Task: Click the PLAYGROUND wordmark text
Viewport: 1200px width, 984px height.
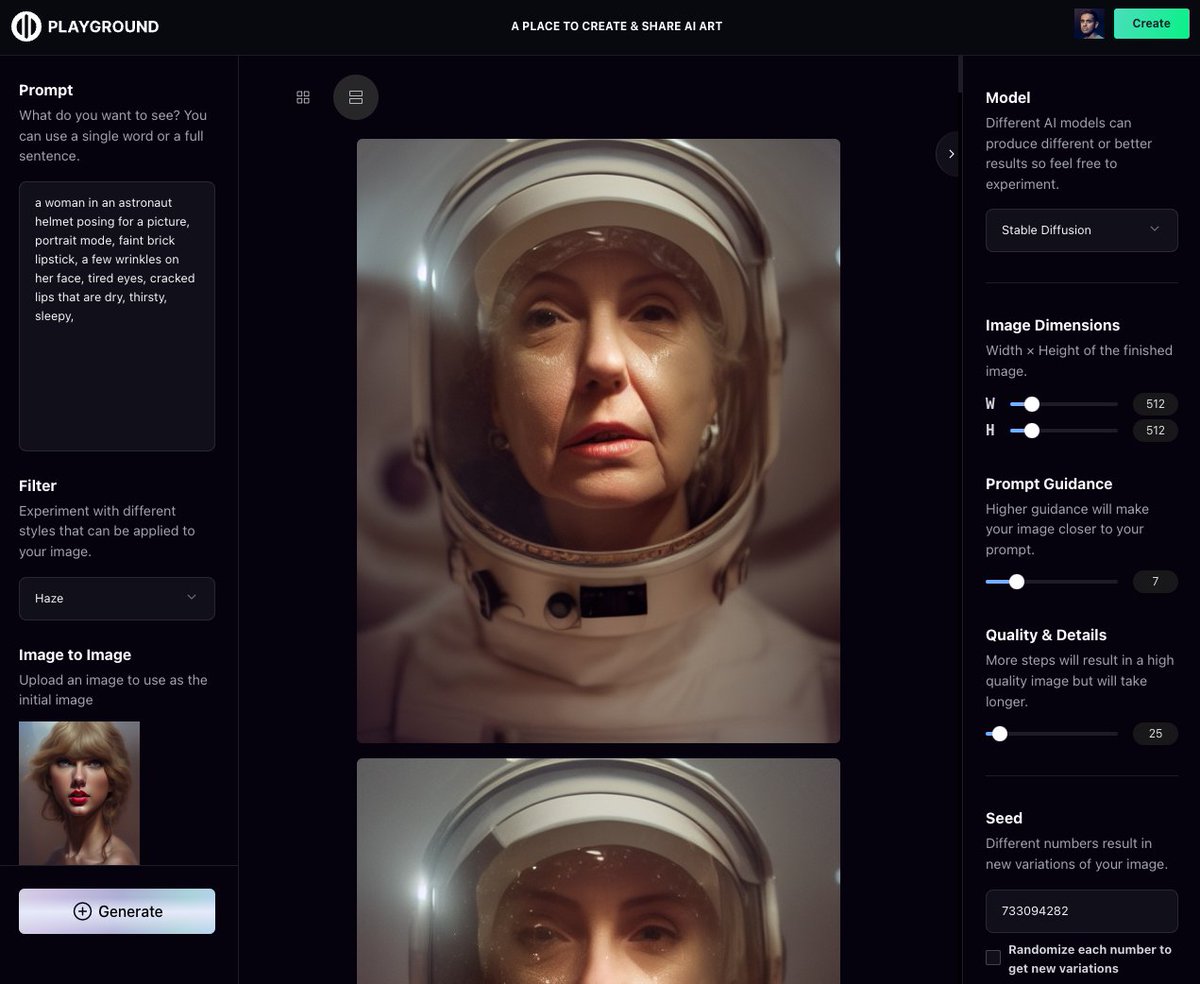Action: (103, 27)
